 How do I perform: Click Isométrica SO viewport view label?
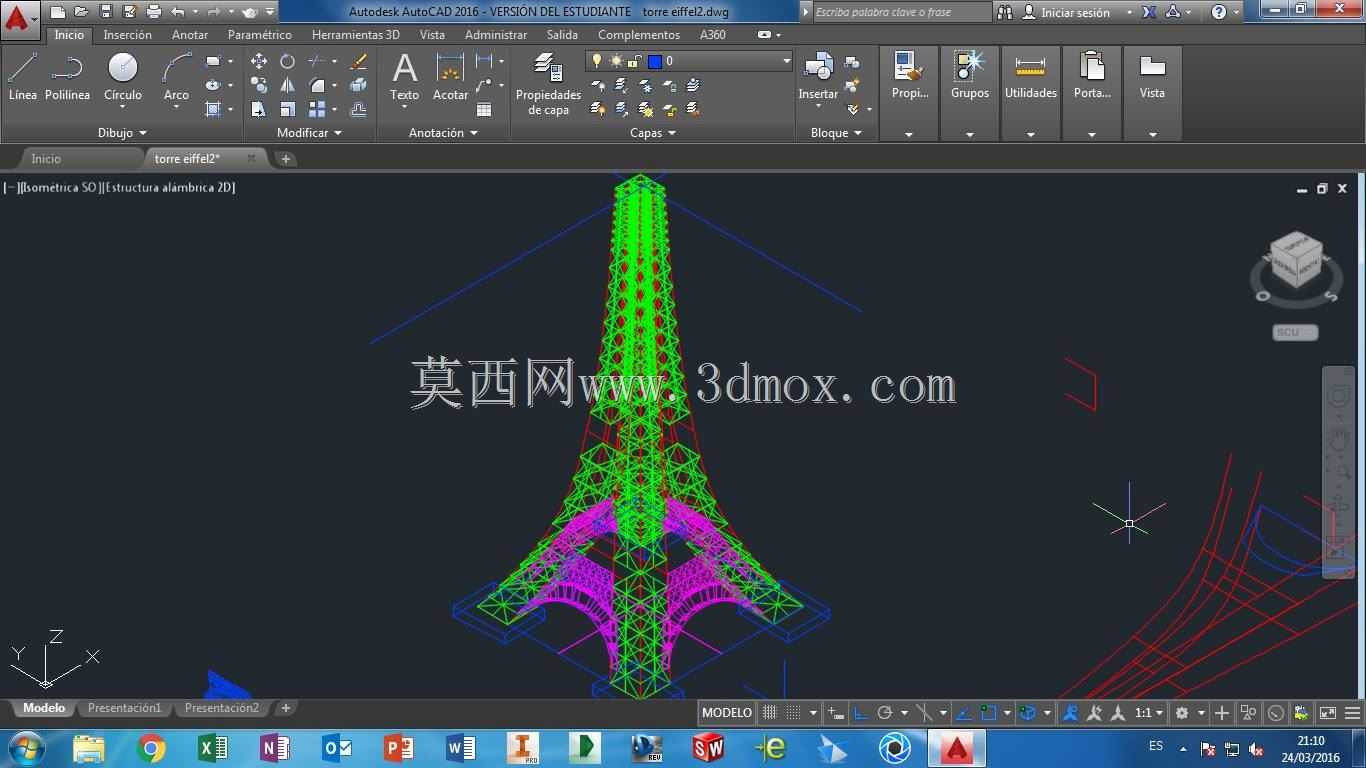60,187
